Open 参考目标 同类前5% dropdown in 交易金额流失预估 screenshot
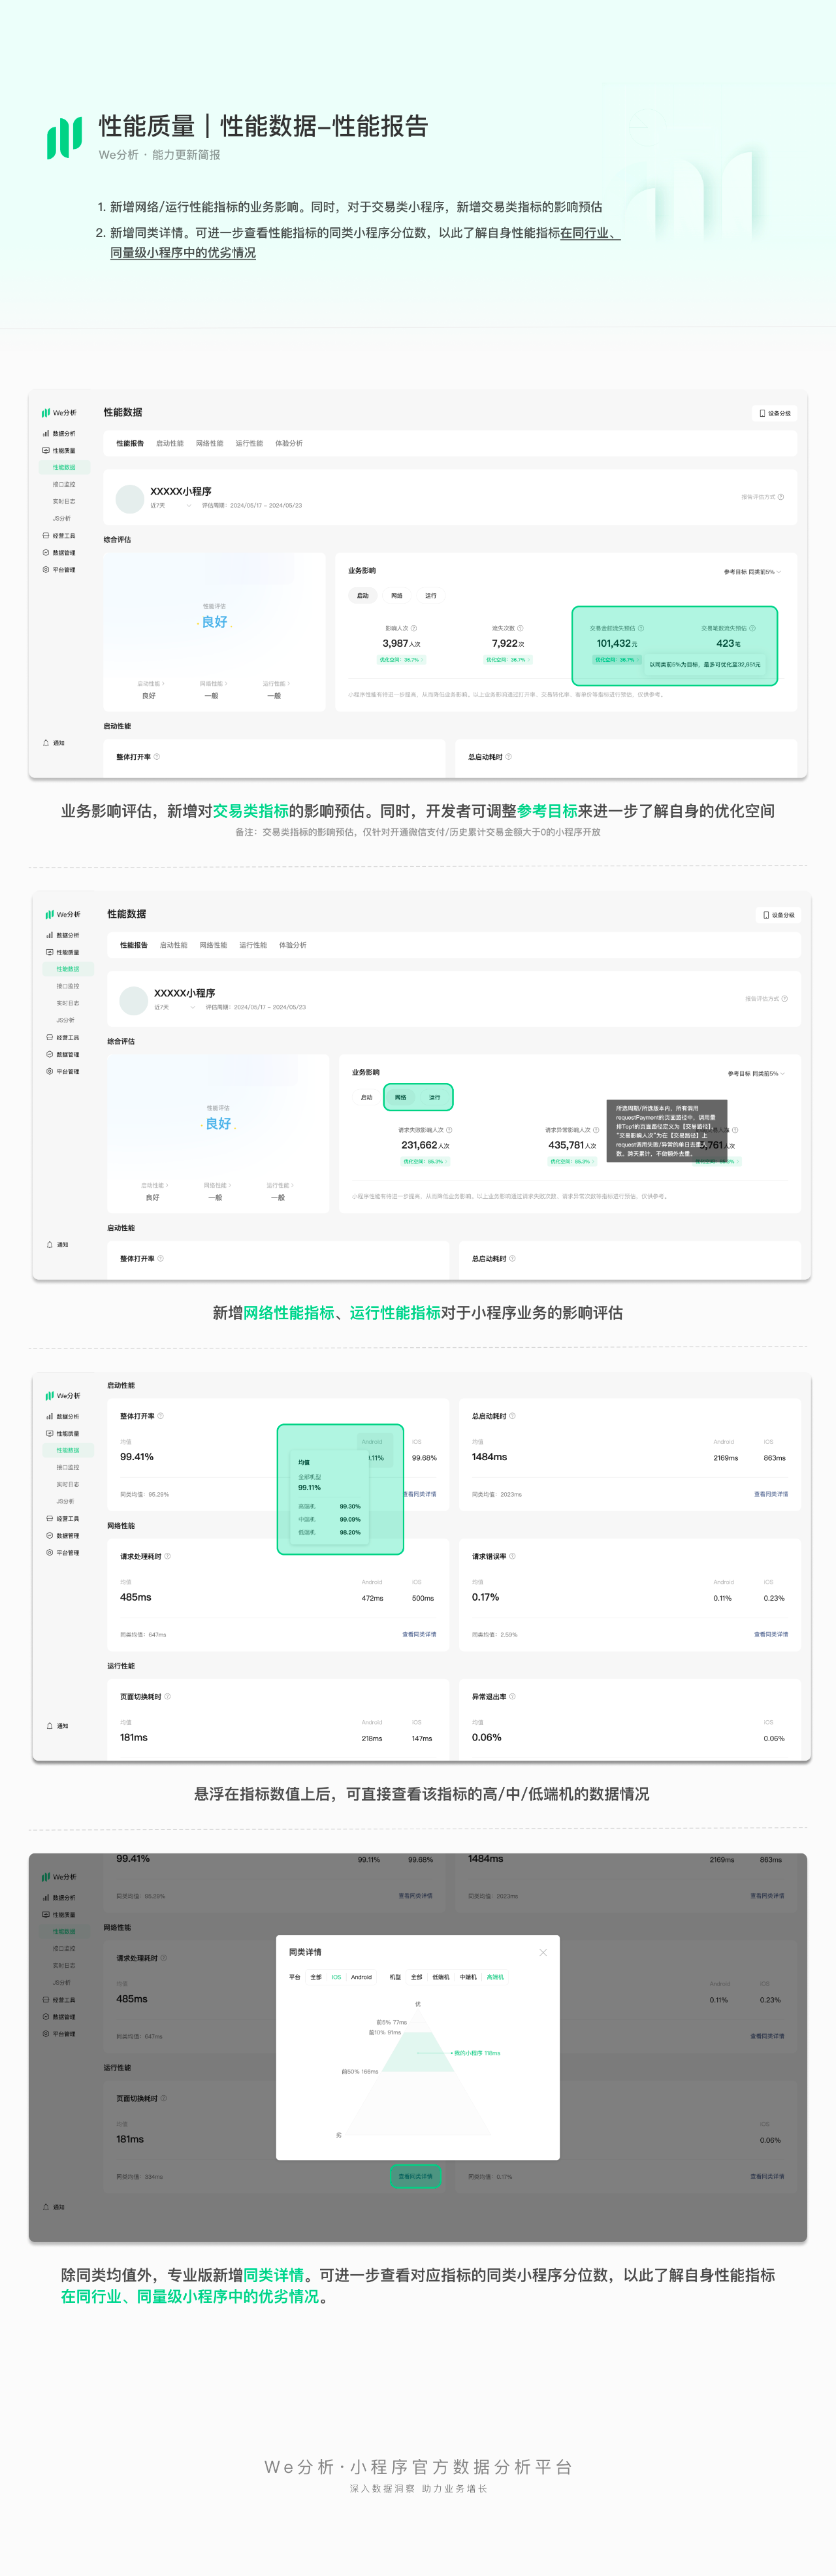This screenshot has width=836, height=2576. coord(753,572)
